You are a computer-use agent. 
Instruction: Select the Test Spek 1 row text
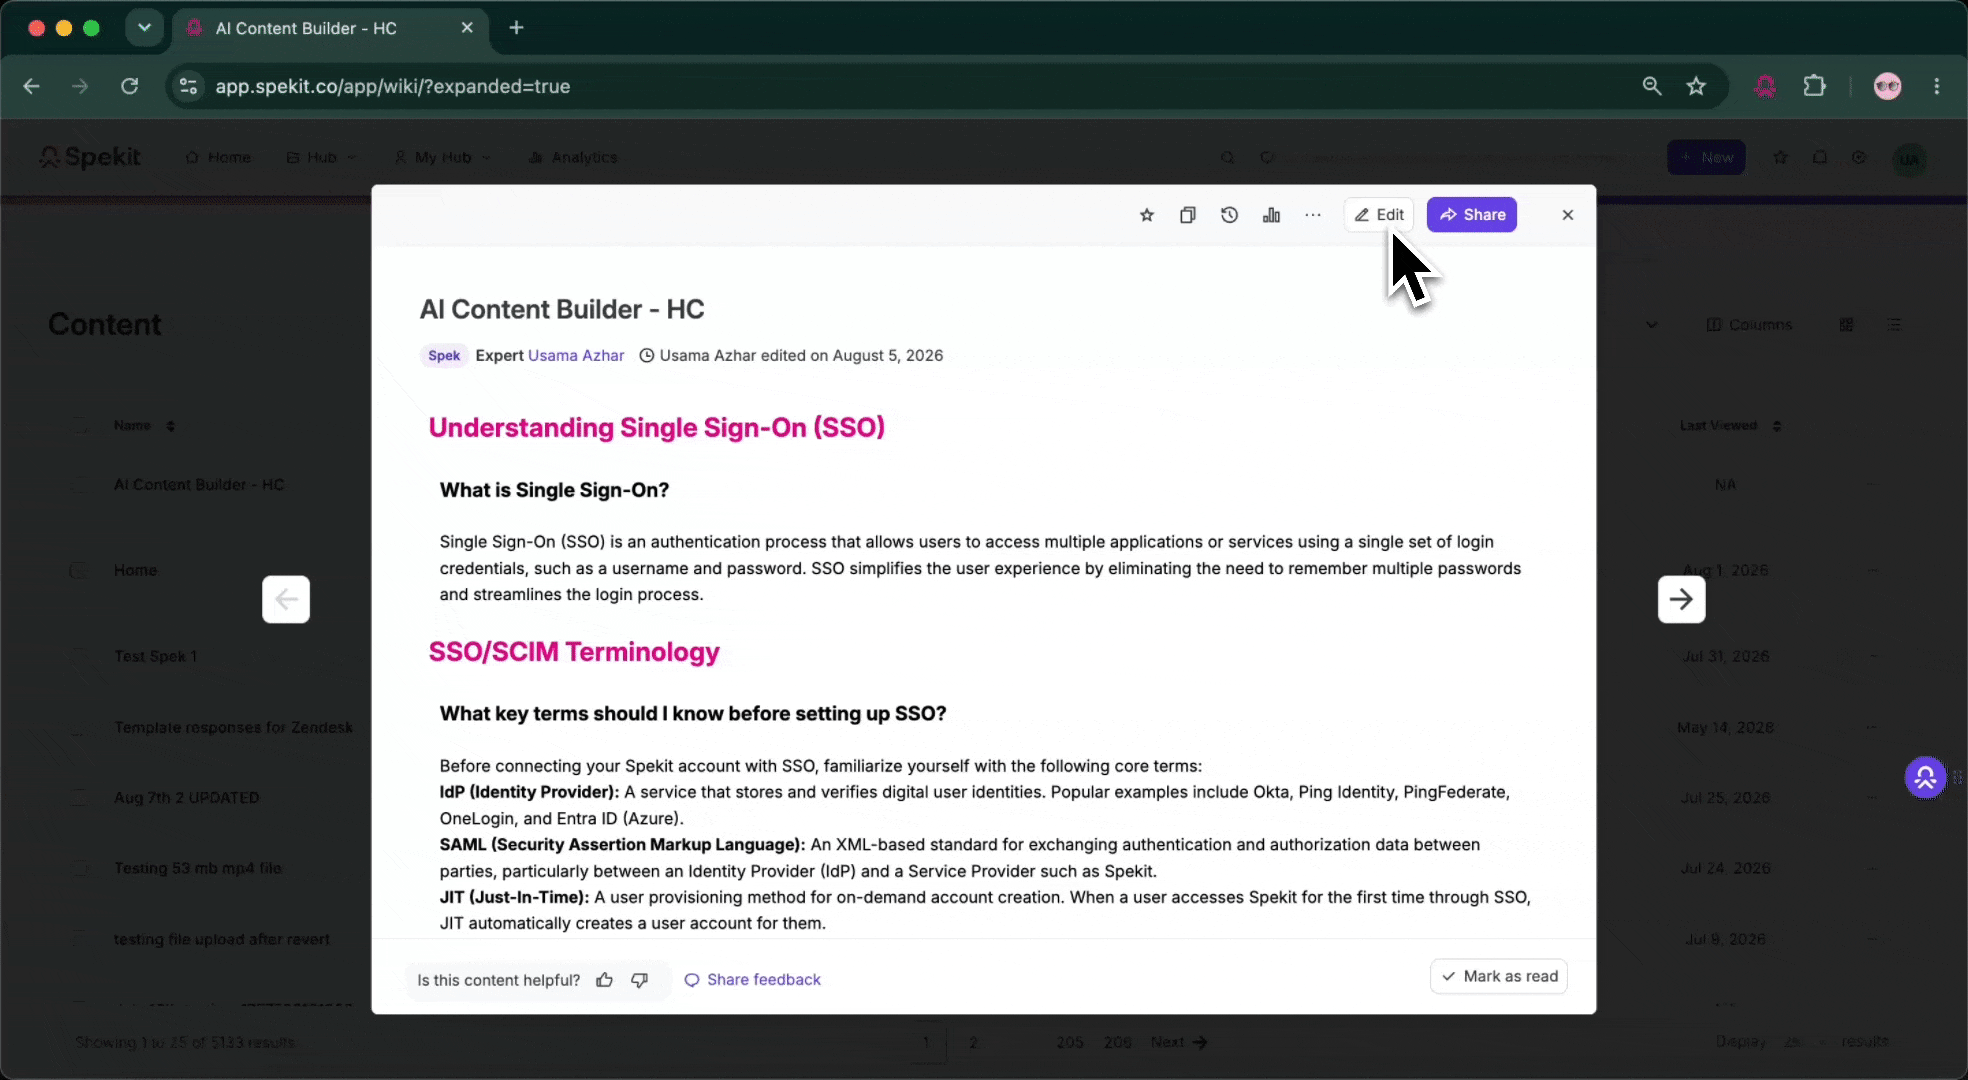click(x=155, y=656)
